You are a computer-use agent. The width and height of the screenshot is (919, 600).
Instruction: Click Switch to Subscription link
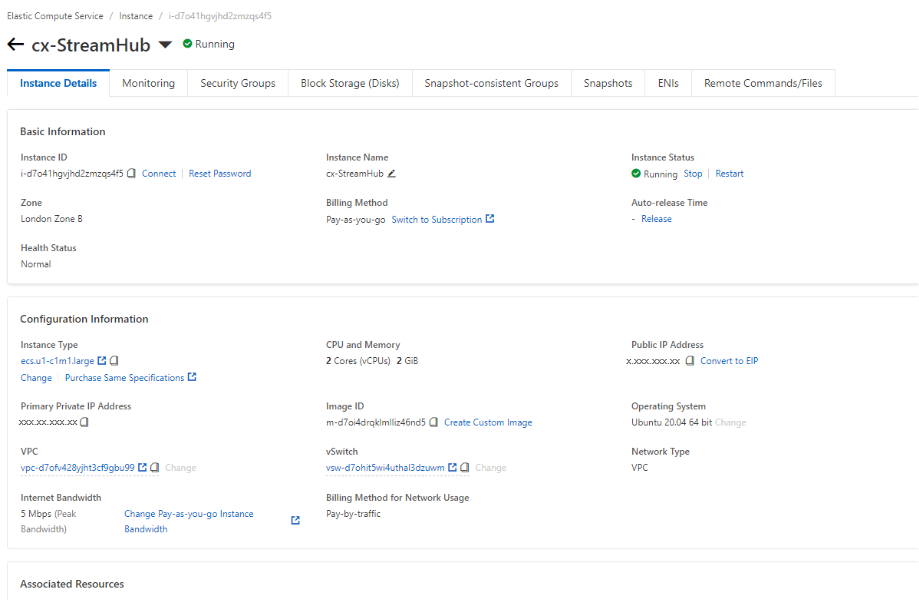pyautogui.click(x=437, y=220)
